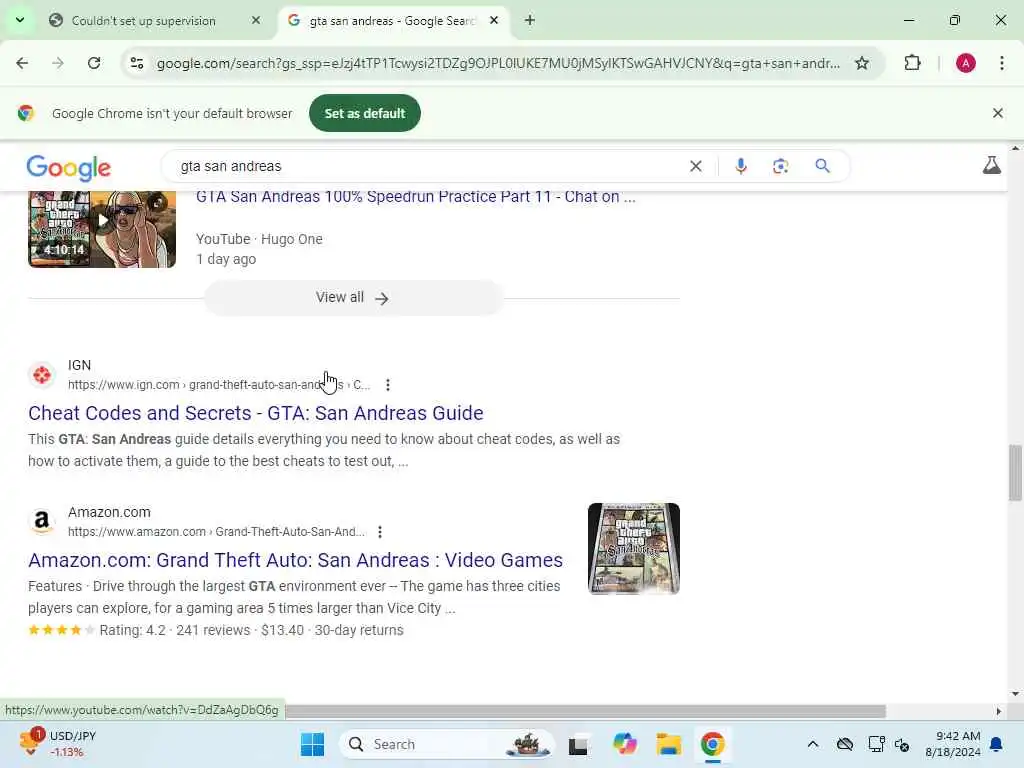
Task: Search by image with Lens icon
Action: tap(780, 166)
